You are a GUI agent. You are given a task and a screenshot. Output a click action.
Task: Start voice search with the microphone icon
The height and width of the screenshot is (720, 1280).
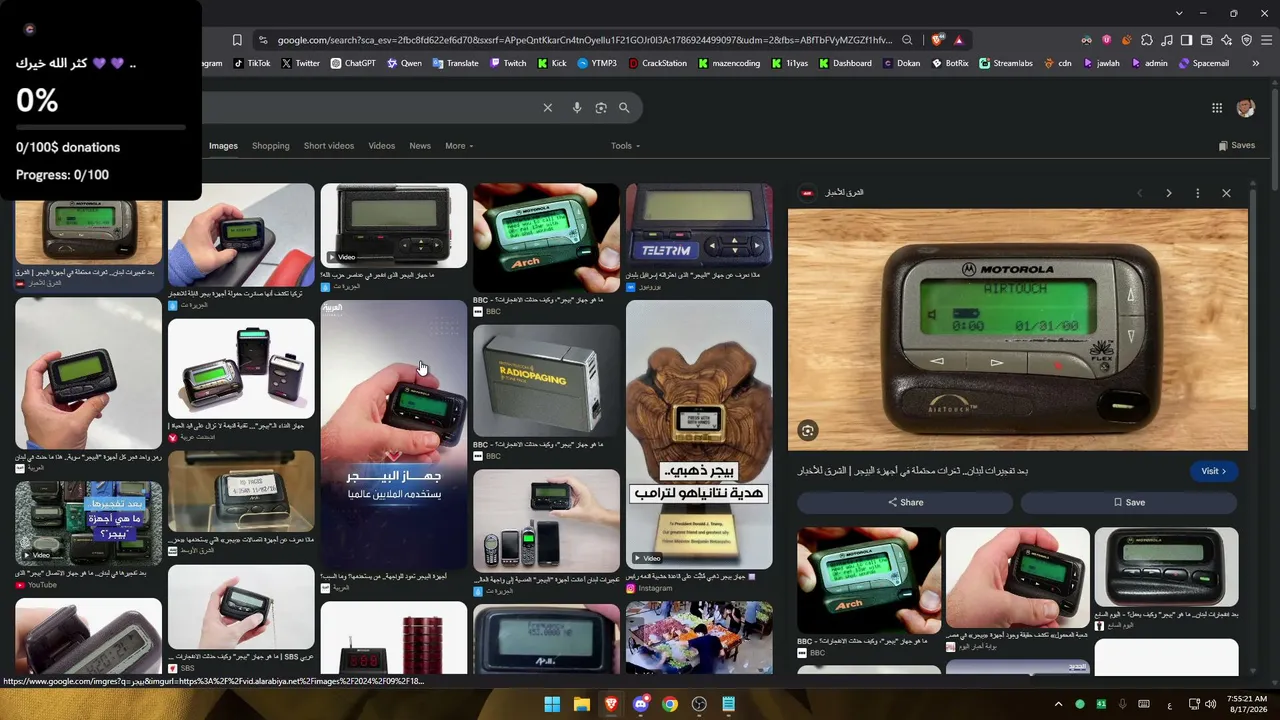577,108
